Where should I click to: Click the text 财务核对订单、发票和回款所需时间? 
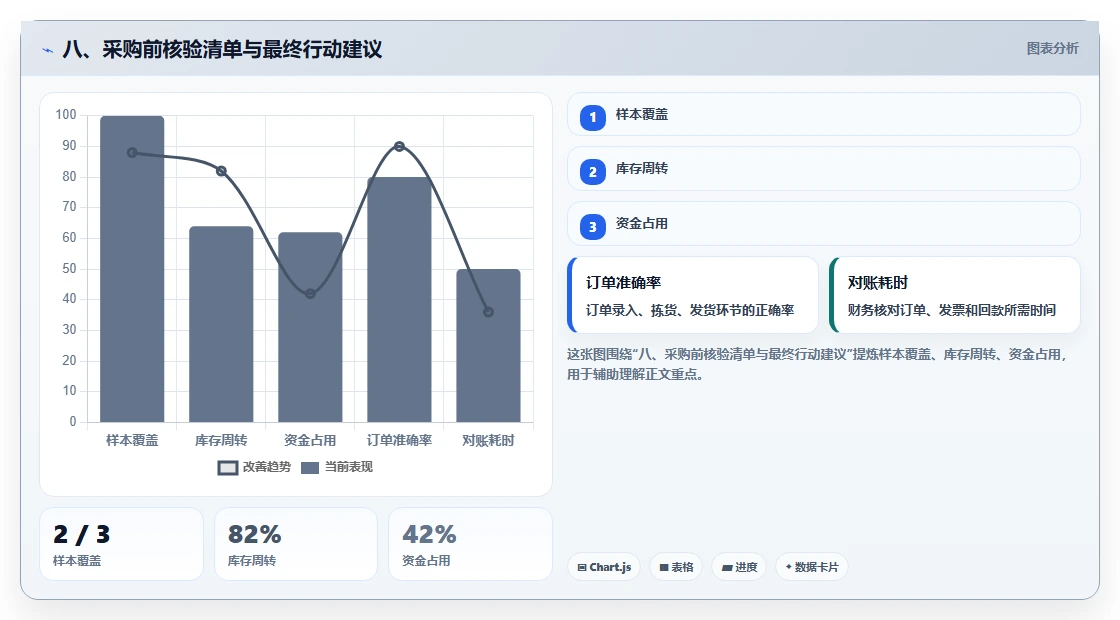[951, 310]
